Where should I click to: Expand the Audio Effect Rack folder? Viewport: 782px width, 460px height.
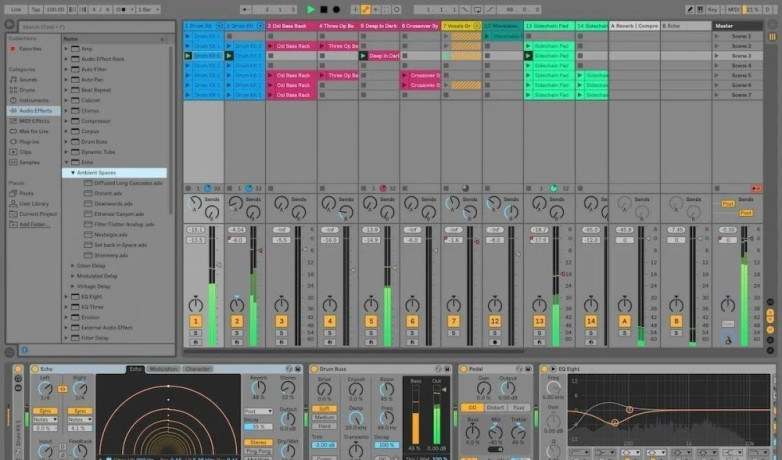66,59
